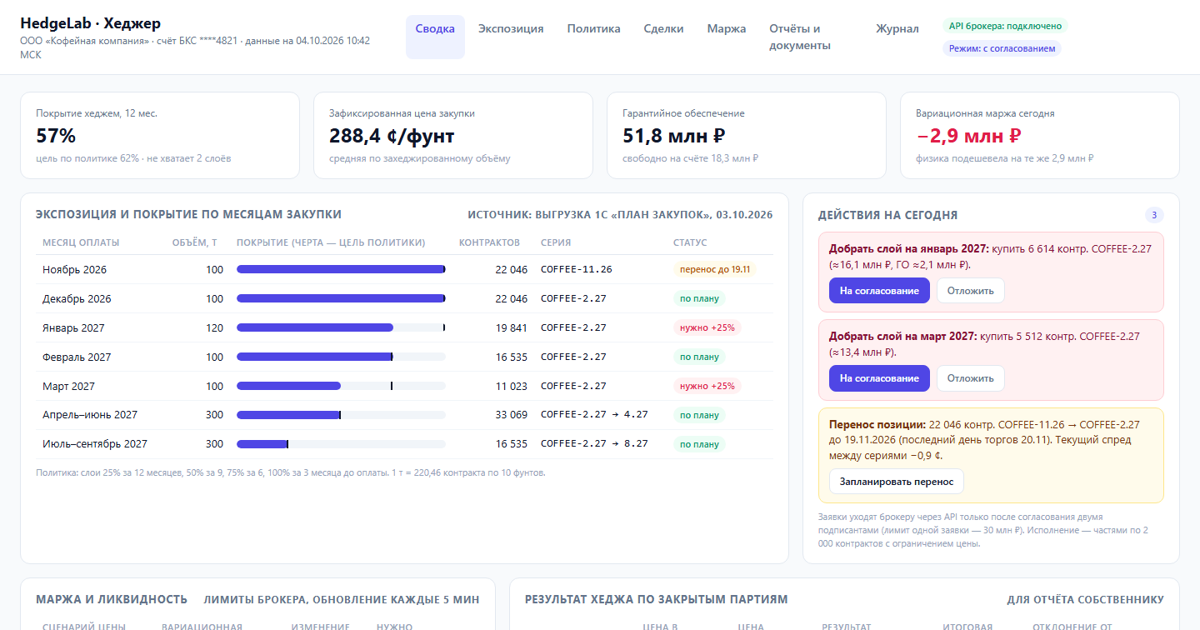Select the Февраль 2027 row label
Viewport: 1200px width, 630px height.
(x=76, y=357)
